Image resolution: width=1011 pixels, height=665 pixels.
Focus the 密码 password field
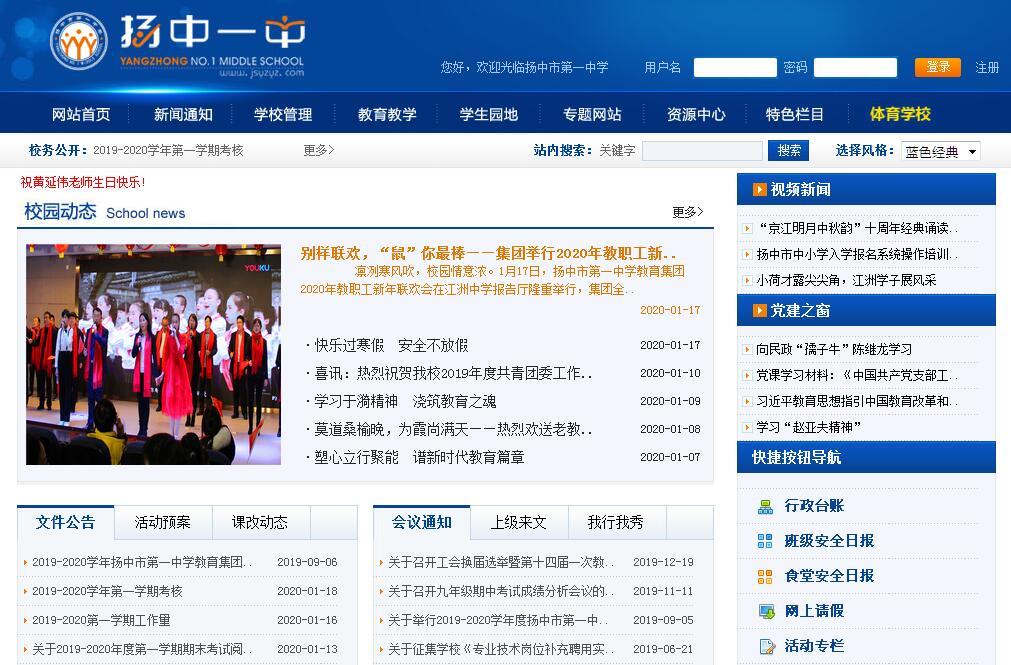click(855, 67)
